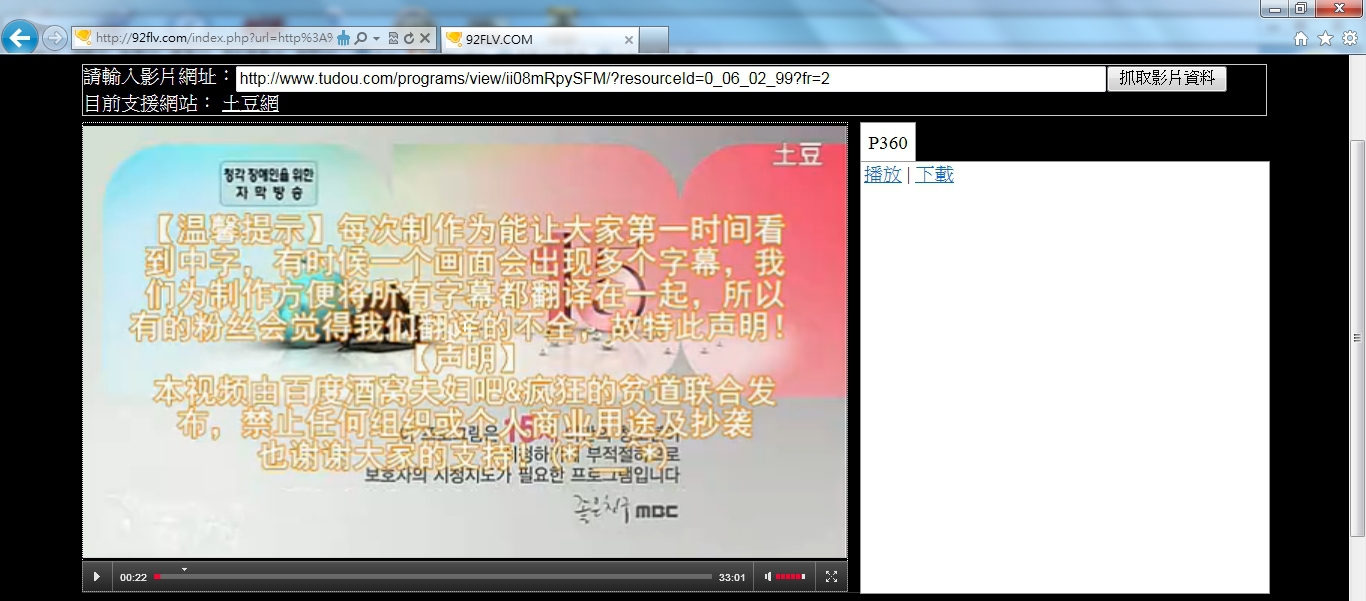
Task: Adjust the red volume level bar
Action: coord(790,577)
